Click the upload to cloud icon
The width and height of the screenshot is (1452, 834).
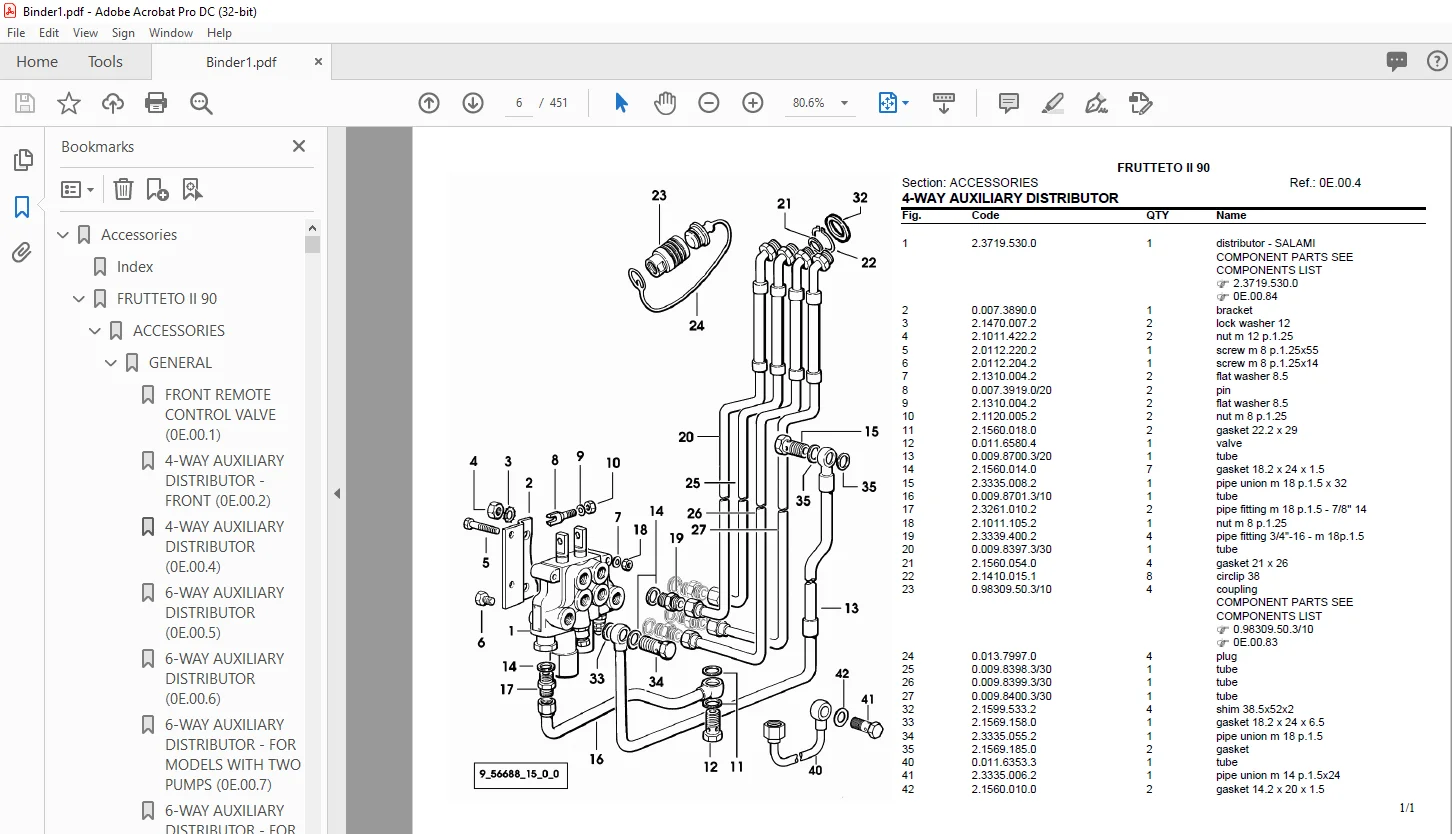(113, 103)
